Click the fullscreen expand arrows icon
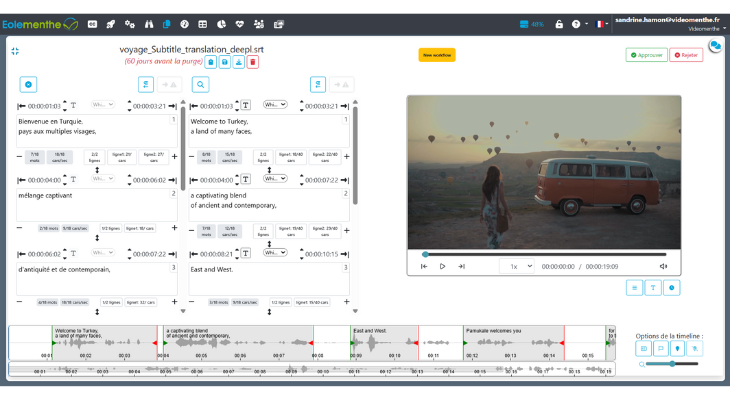Image resolution: width=730 pixels, height=400 pixels. [15, 51]
